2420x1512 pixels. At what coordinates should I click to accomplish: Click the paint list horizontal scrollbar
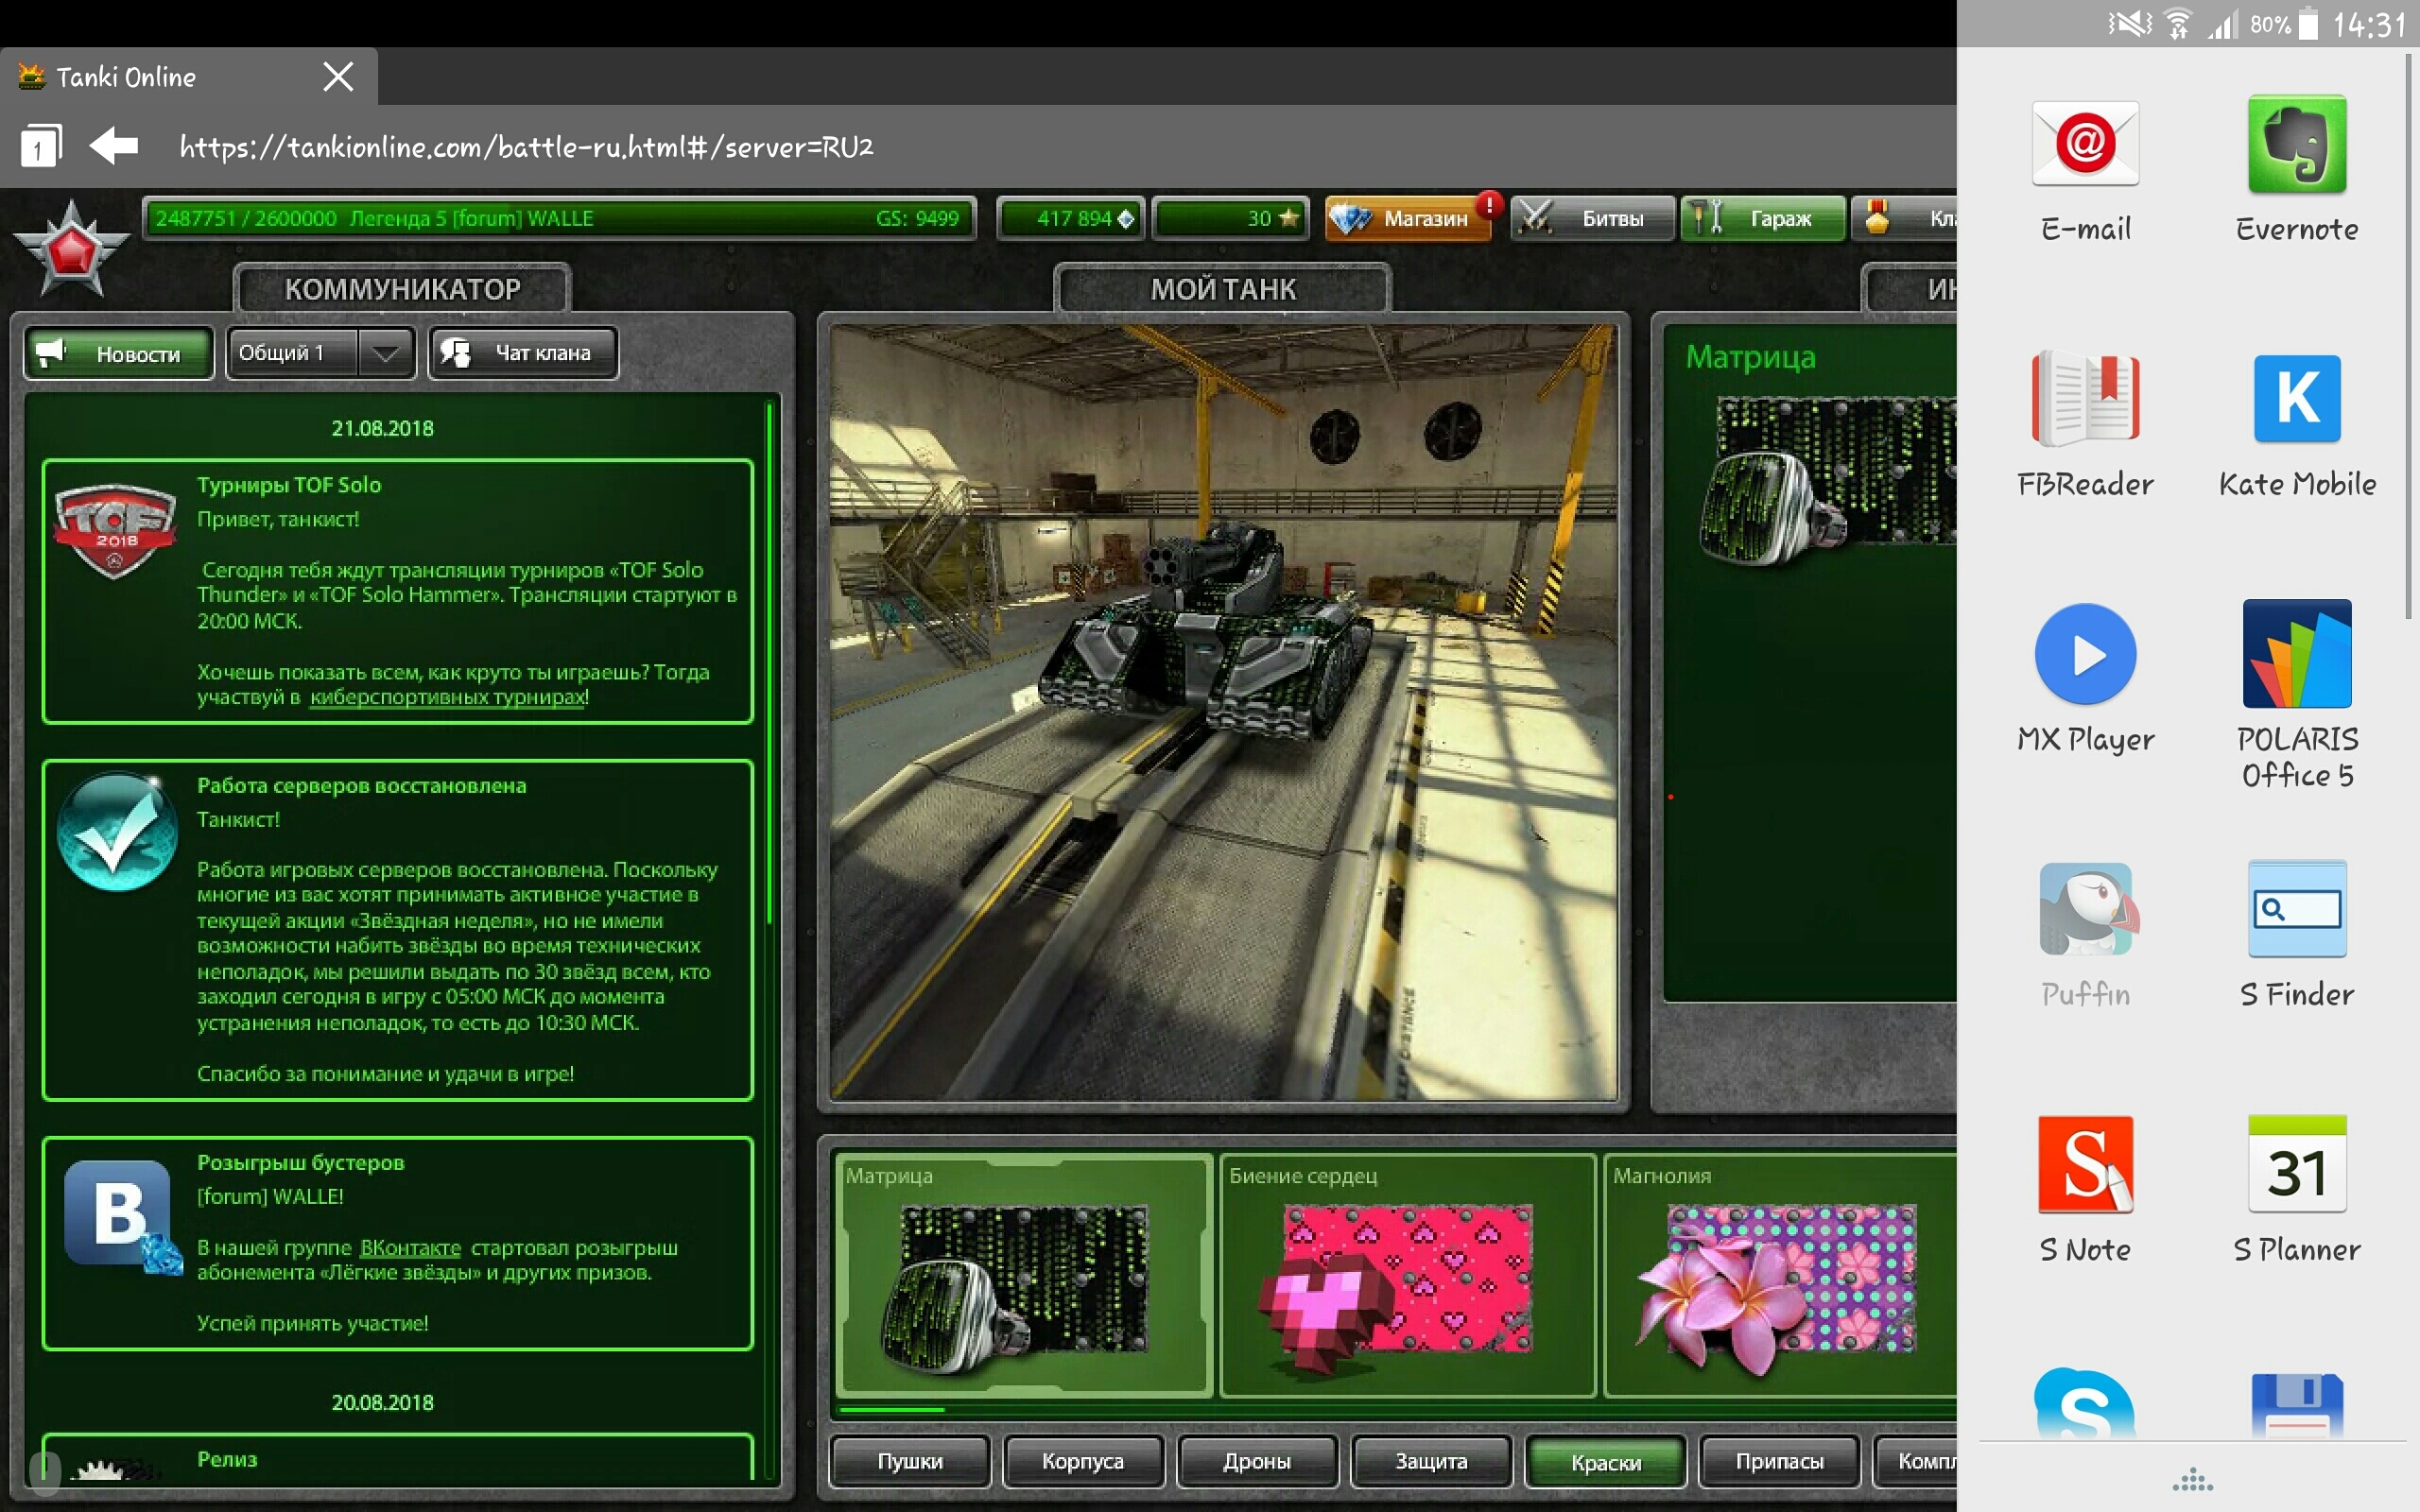pyautogui.click(x=892, y=1410)
